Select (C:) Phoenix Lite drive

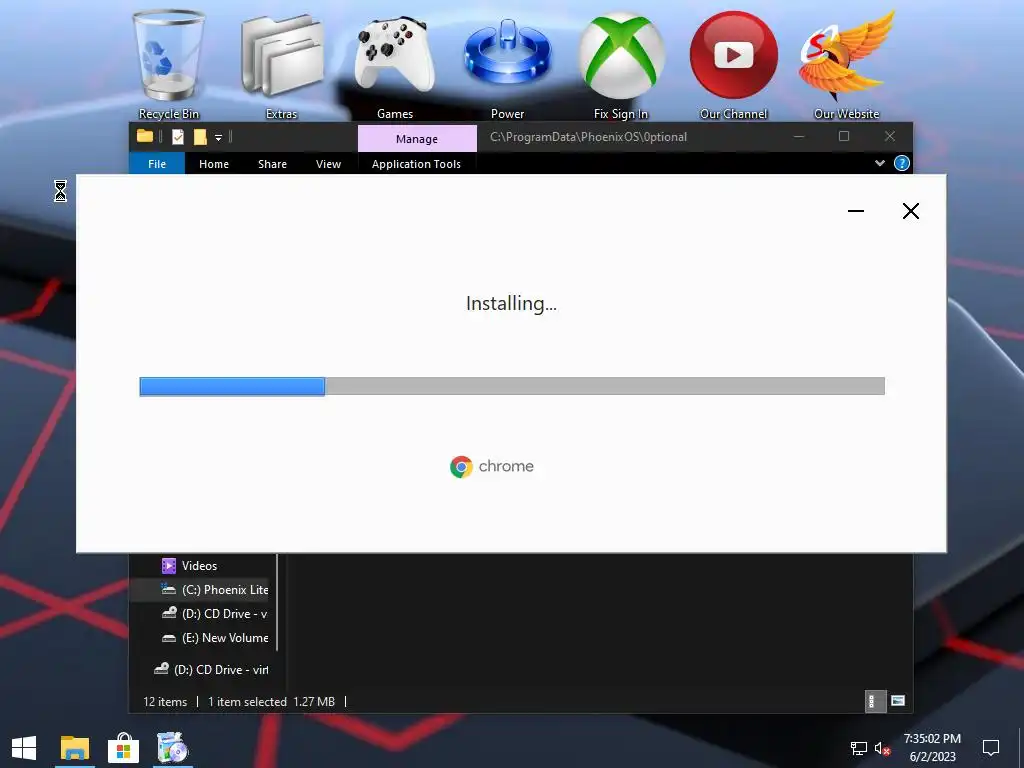click(x=216, y=590)
